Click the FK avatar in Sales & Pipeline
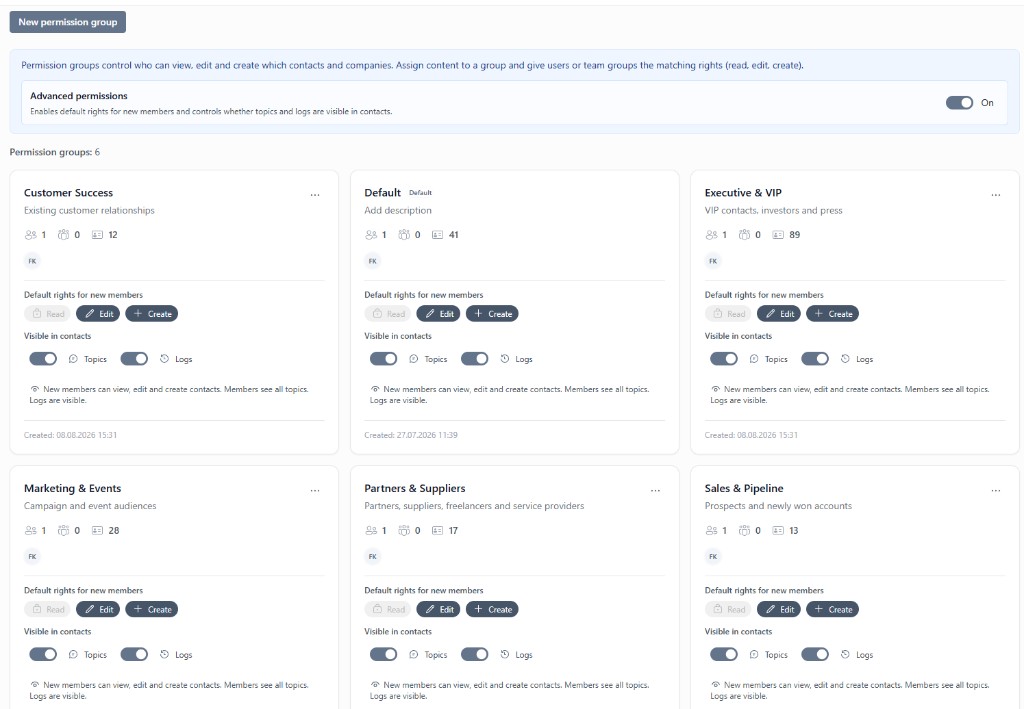1024x709 pixels. (x=712, y=556)
